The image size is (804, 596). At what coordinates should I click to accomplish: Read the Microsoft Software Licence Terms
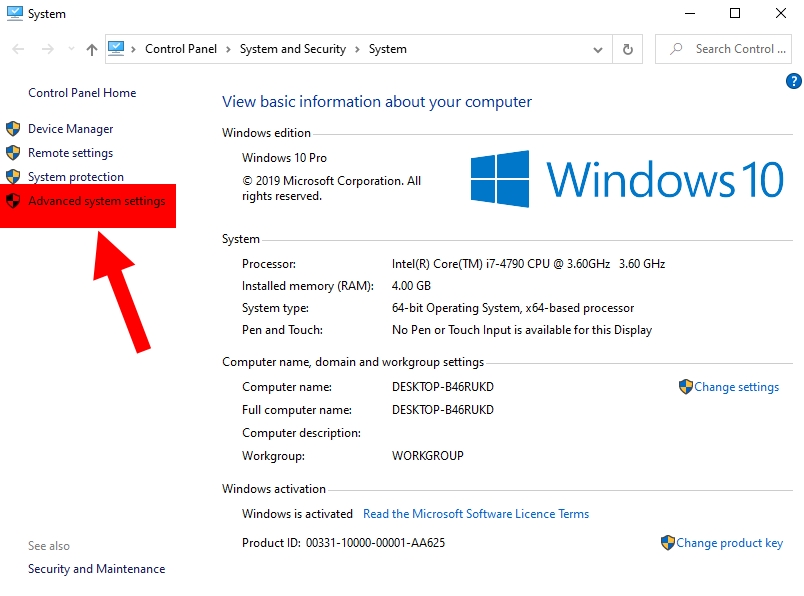click(476, 514)
